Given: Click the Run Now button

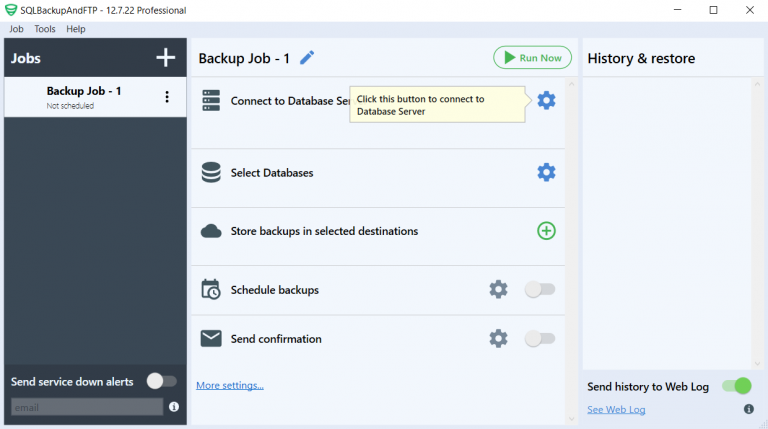Looking at the screenshot, I should pyautogui.click(x=532, y=58).
